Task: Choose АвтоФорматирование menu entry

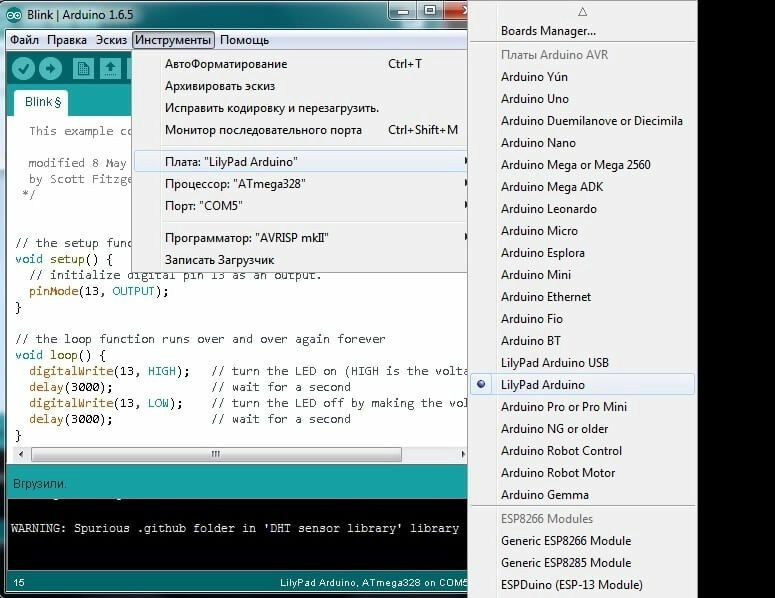Action: pyautogui.click(x=301, y=64)
